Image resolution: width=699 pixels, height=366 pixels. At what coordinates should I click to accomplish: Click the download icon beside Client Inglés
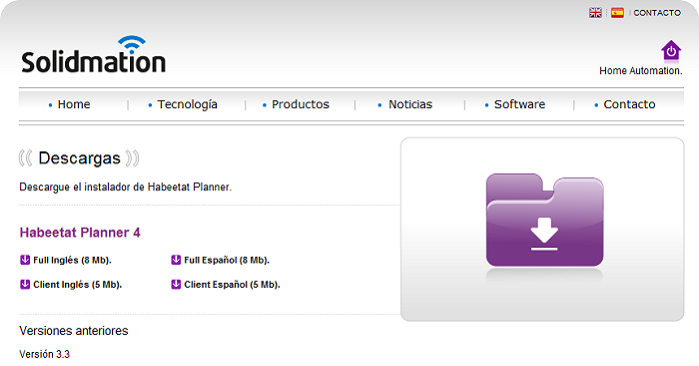pyautogui.click(x=25, y=284)
